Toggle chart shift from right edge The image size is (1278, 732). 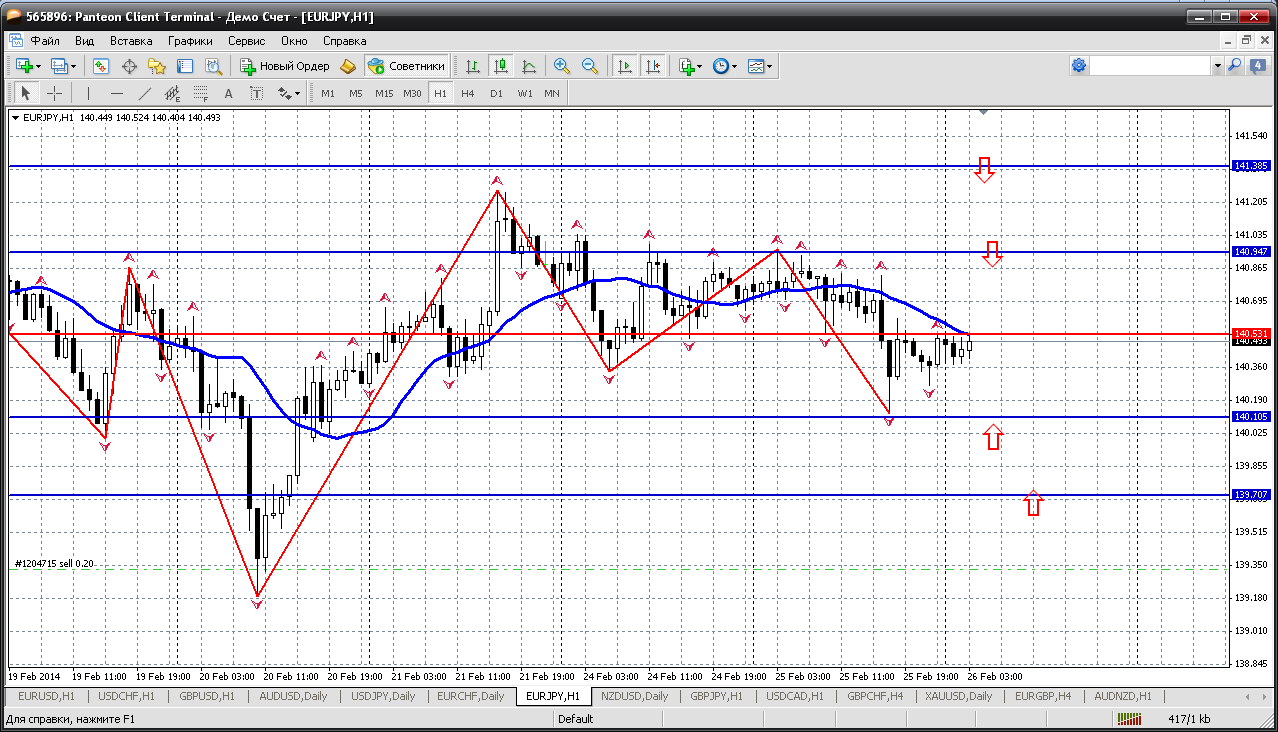coord(653,66)
